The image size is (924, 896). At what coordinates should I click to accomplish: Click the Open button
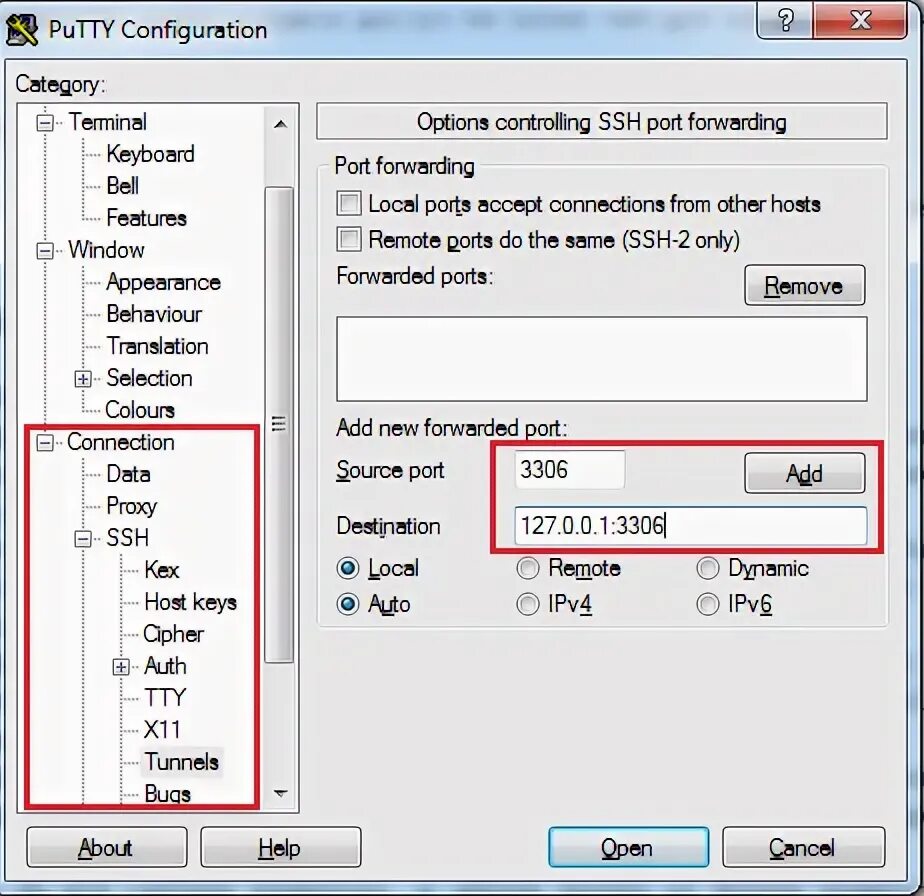pyautogui.click(x=628, y=847)
